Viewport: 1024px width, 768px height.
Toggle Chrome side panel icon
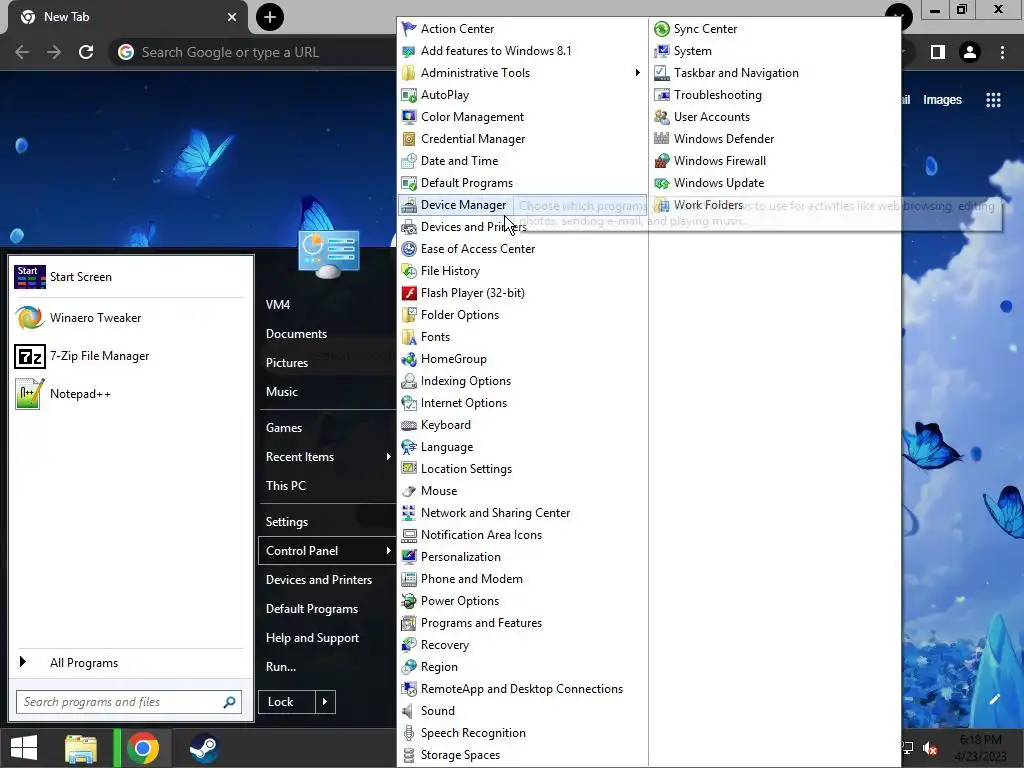938,52
